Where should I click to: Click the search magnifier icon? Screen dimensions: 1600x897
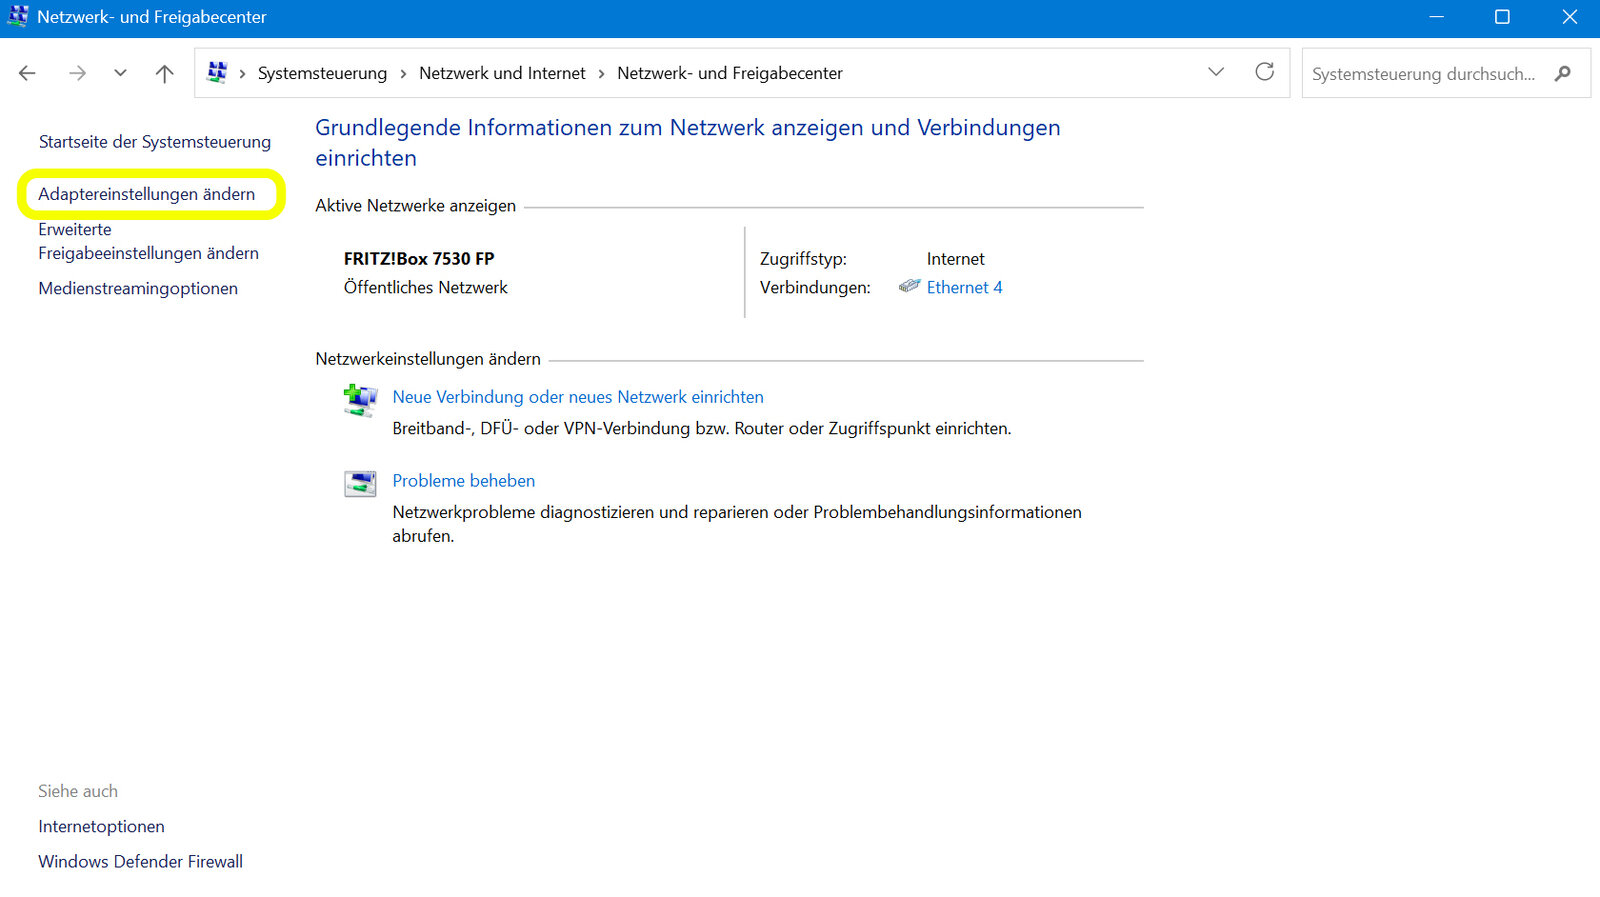tap(1563, 73)
